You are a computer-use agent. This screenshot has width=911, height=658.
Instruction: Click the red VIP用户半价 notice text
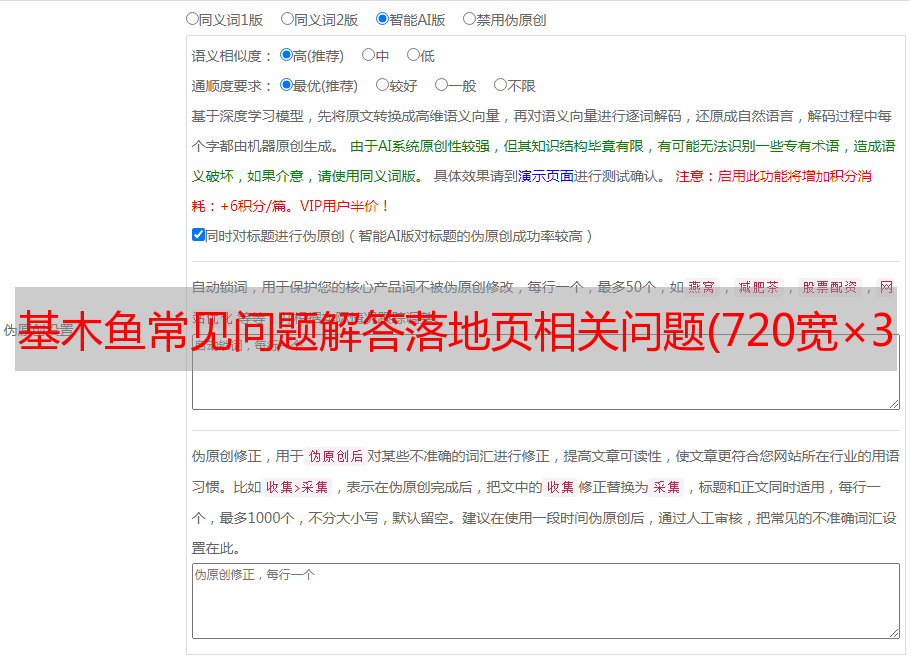click(344, 206)
